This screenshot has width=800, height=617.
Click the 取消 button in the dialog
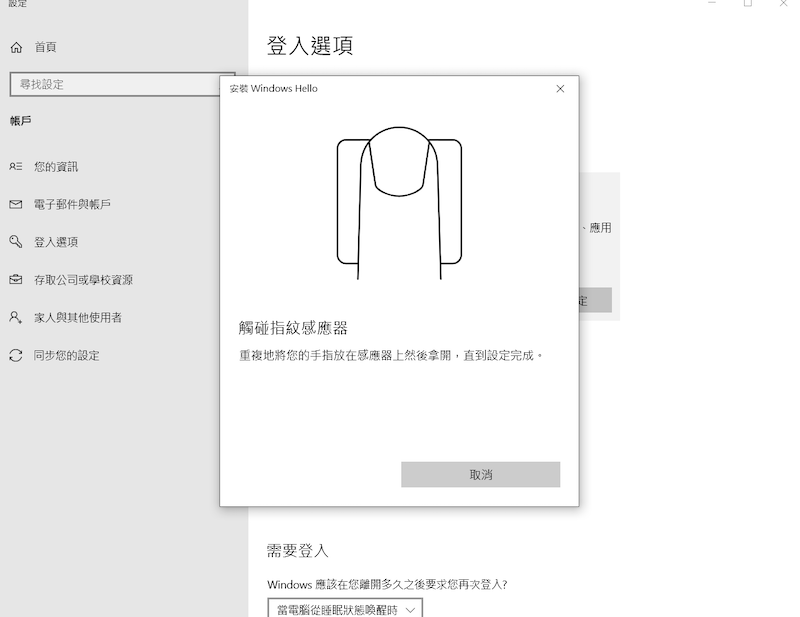(x=481, y=475)
